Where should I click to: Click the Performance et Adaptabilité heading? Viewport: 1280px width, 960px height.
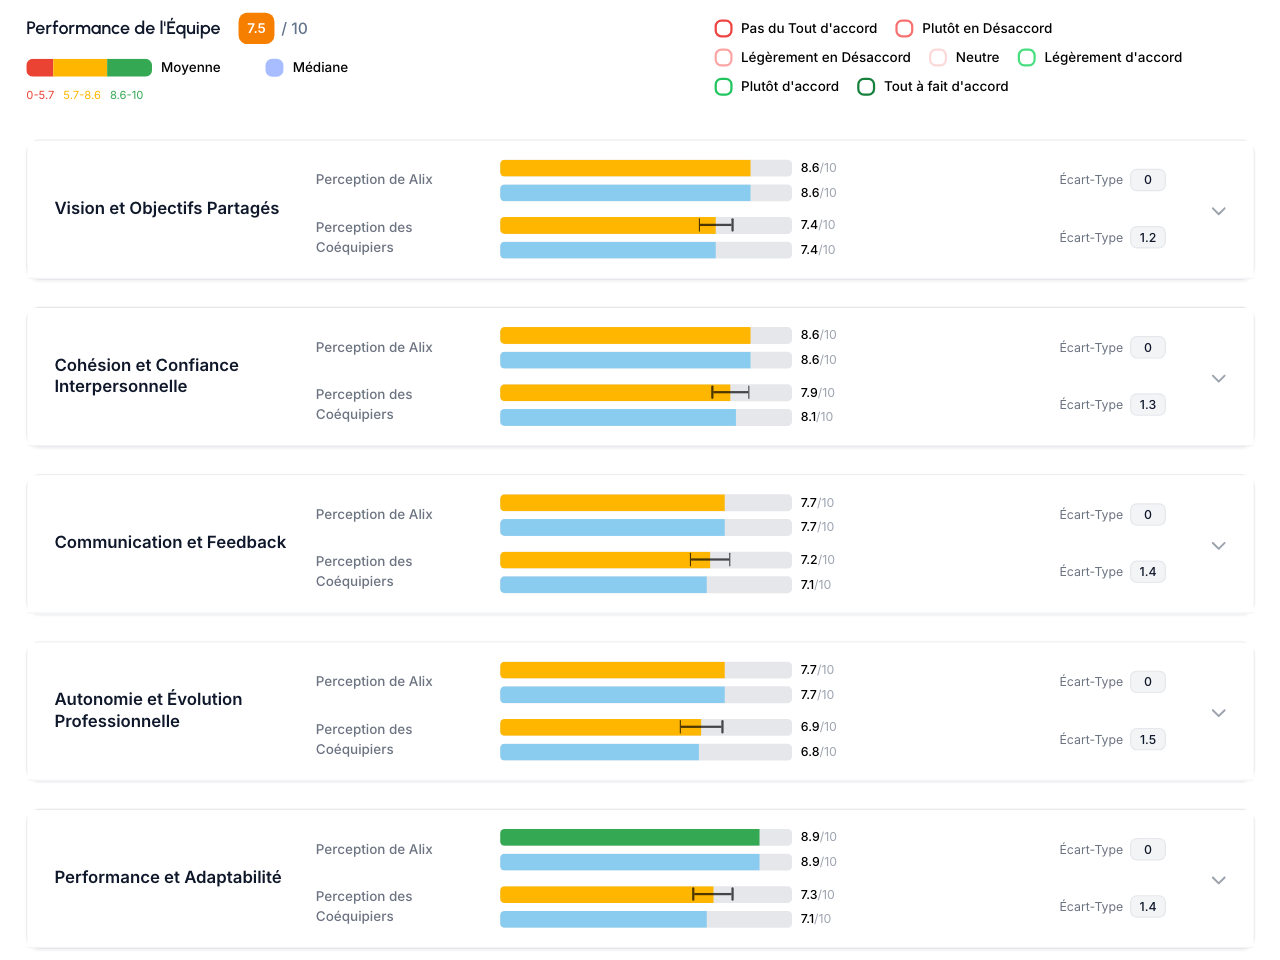tap(168, 877)
